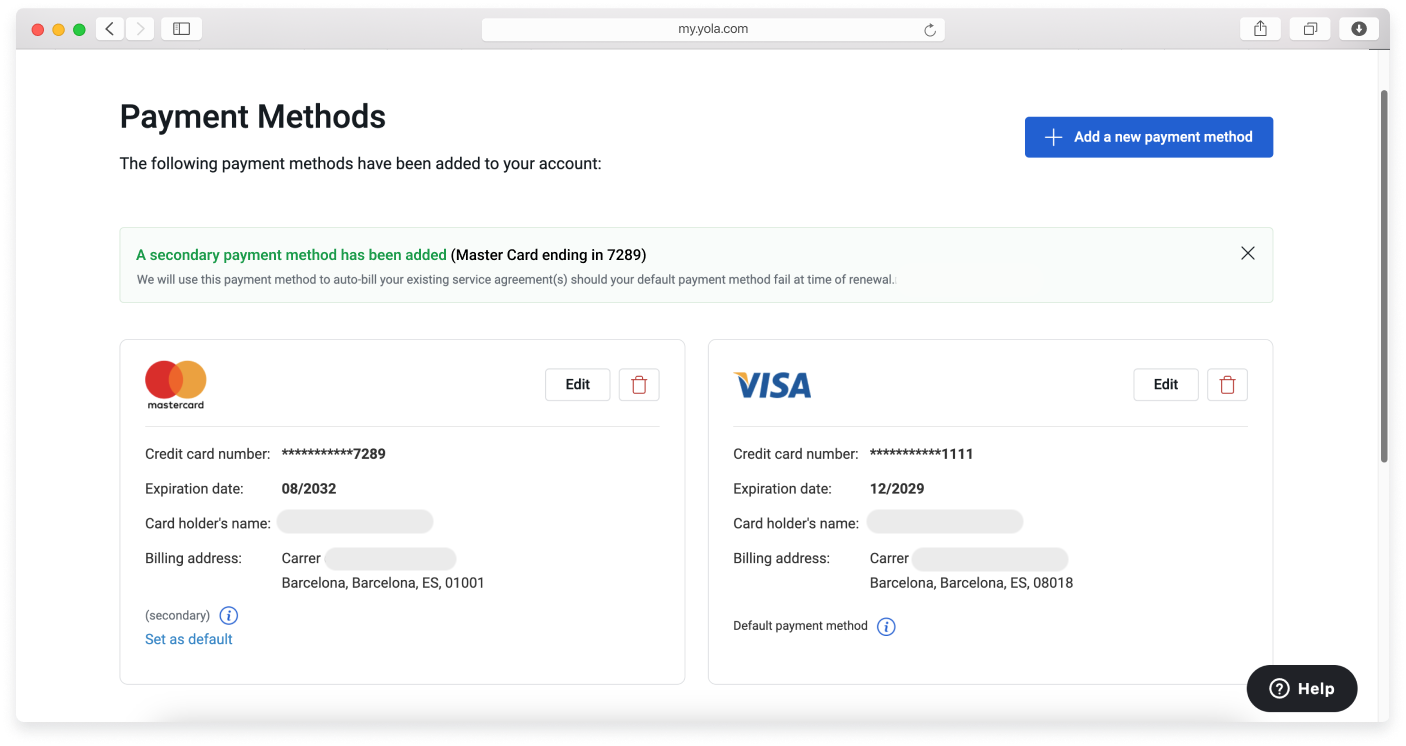Screen dimensions: 1406x746
Task: Click Add a new payment method
Action: 1148,137
